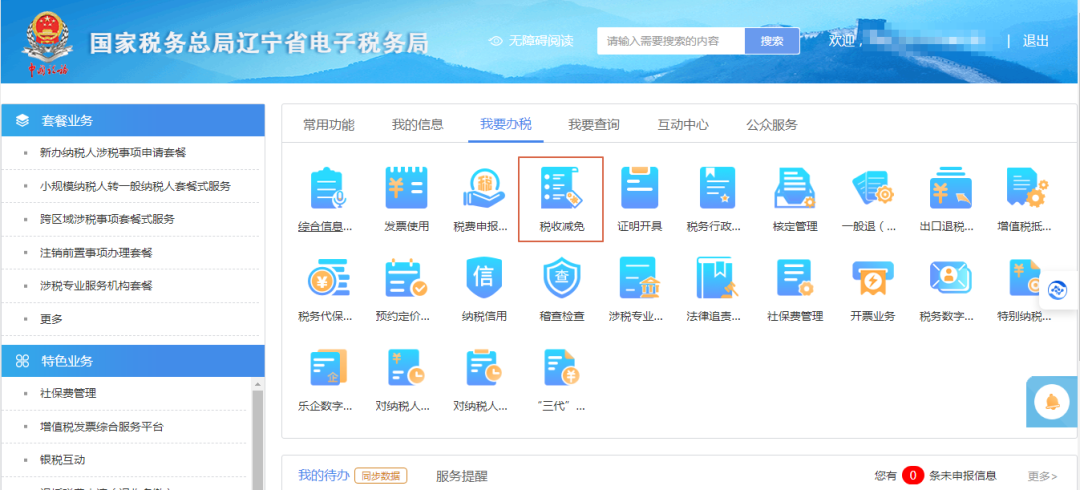Image resolution: width=1080 pixels, height=490 pixels.
Task: Click the 无障碍阅读 eye icon
Action: pyautogui.click(x=495, y=41)
